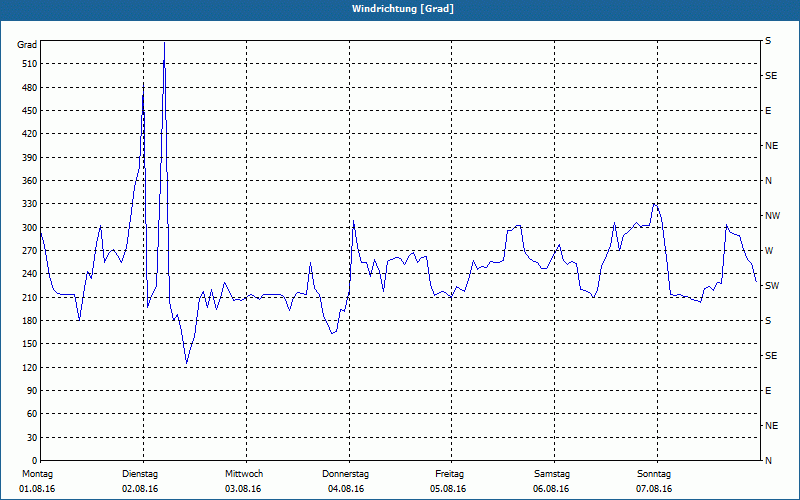800x500 pixels.
Task: Select the date 02.08.16
Action: tap(140, 489)
